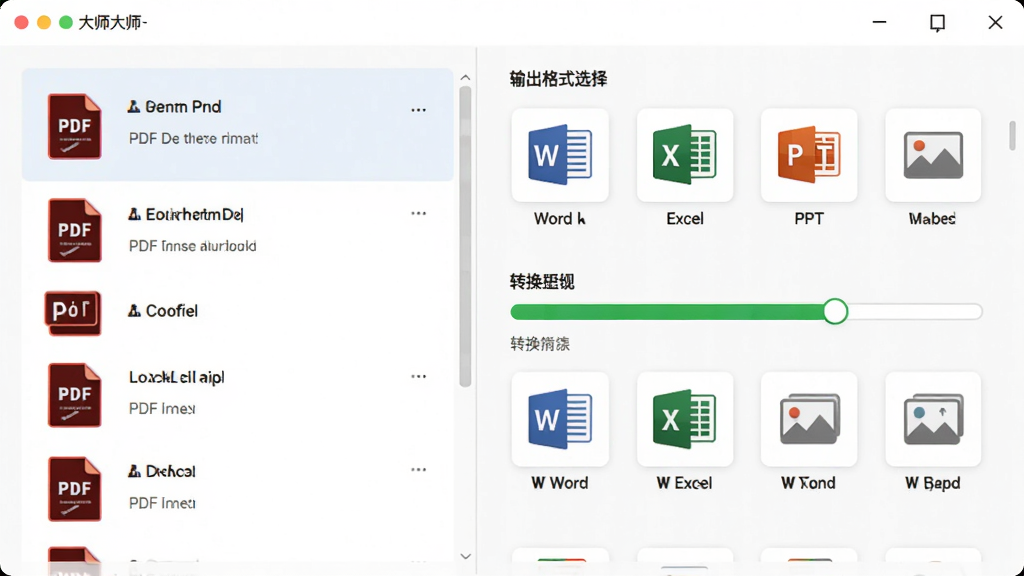Click the right panel scrollbar thumb
Screen dimensions: 1024x576
(x=1012, y=135)
